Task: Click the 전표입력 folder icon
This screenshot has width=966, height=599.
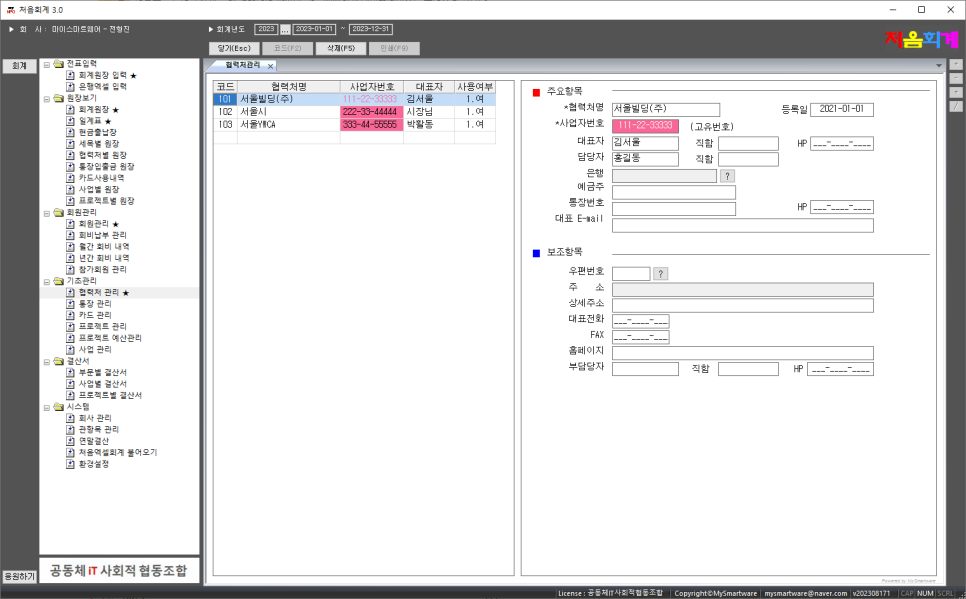Action: click(58, 64)
